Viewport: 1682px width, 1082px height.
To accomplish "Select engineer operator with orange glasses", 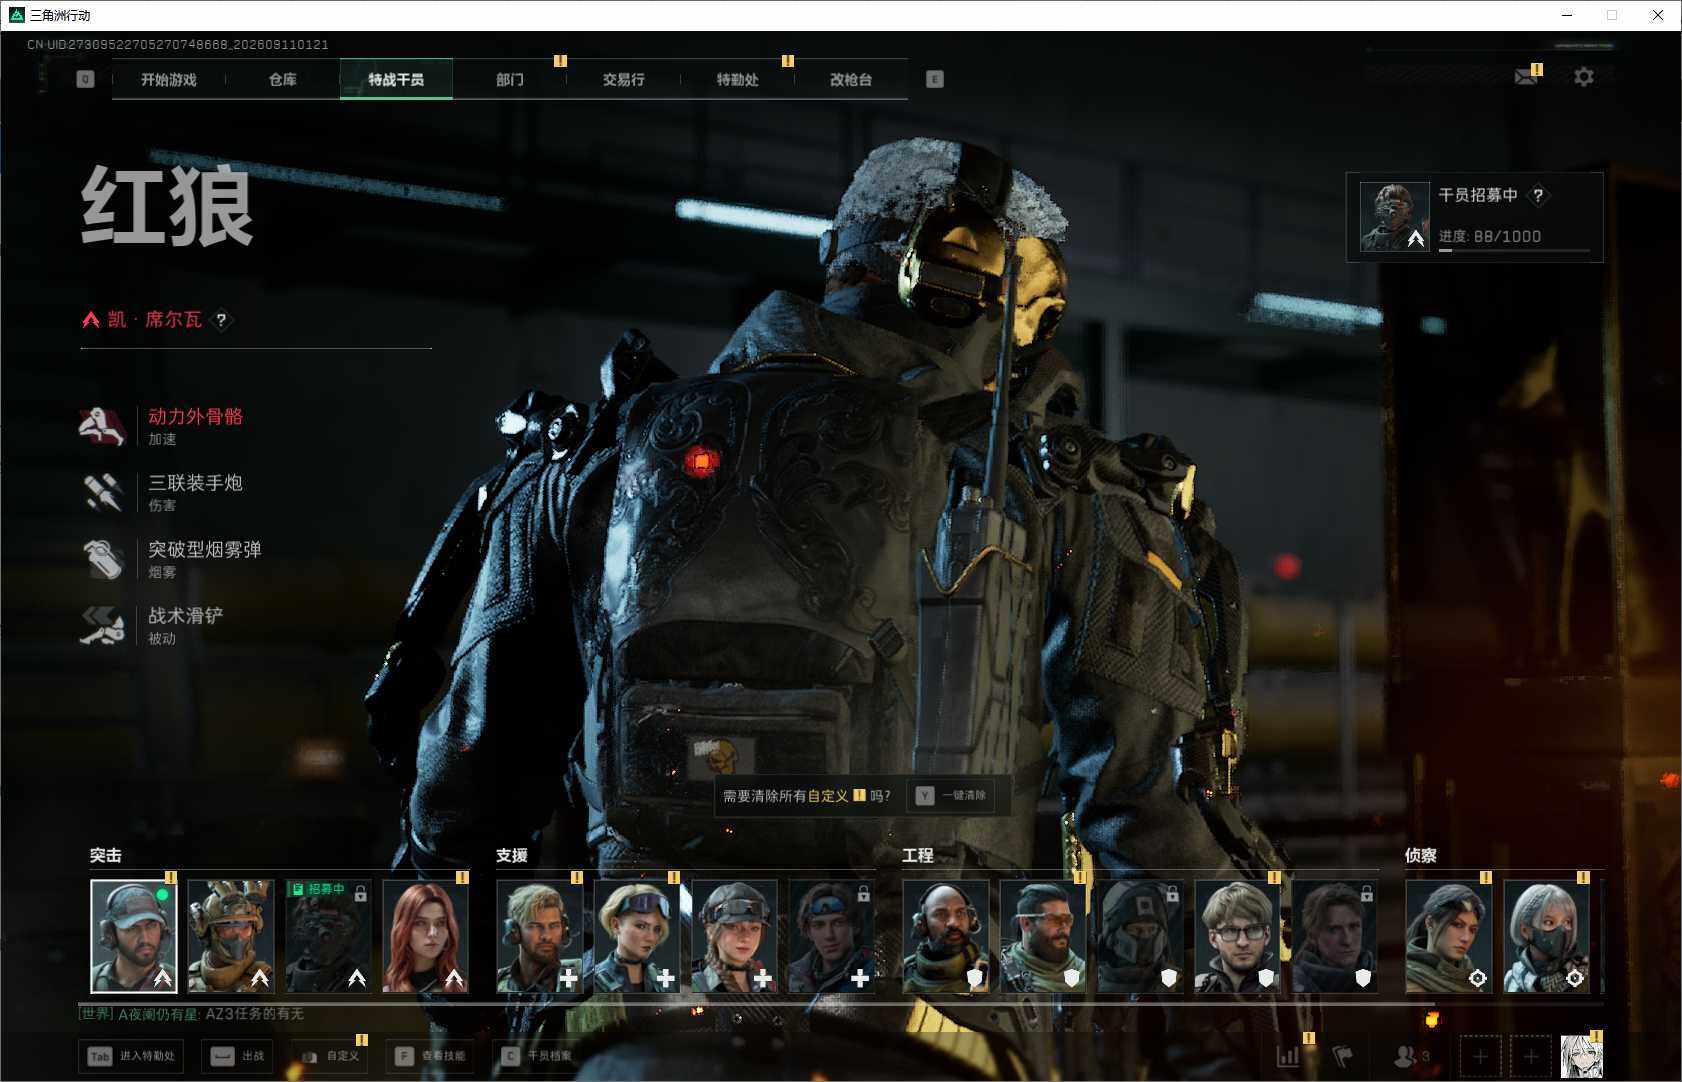I will coord(1043,936).
